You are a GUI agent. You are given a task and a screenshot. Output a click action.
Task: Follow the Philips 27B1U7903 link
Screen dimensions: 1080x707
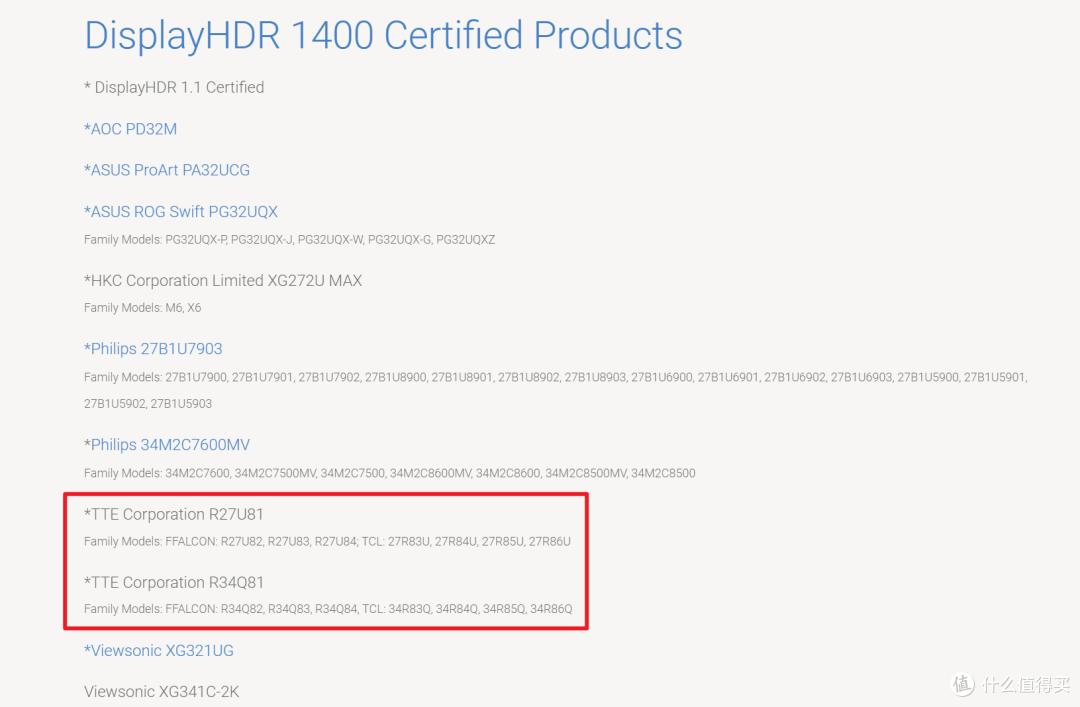(x=153, y=349)
